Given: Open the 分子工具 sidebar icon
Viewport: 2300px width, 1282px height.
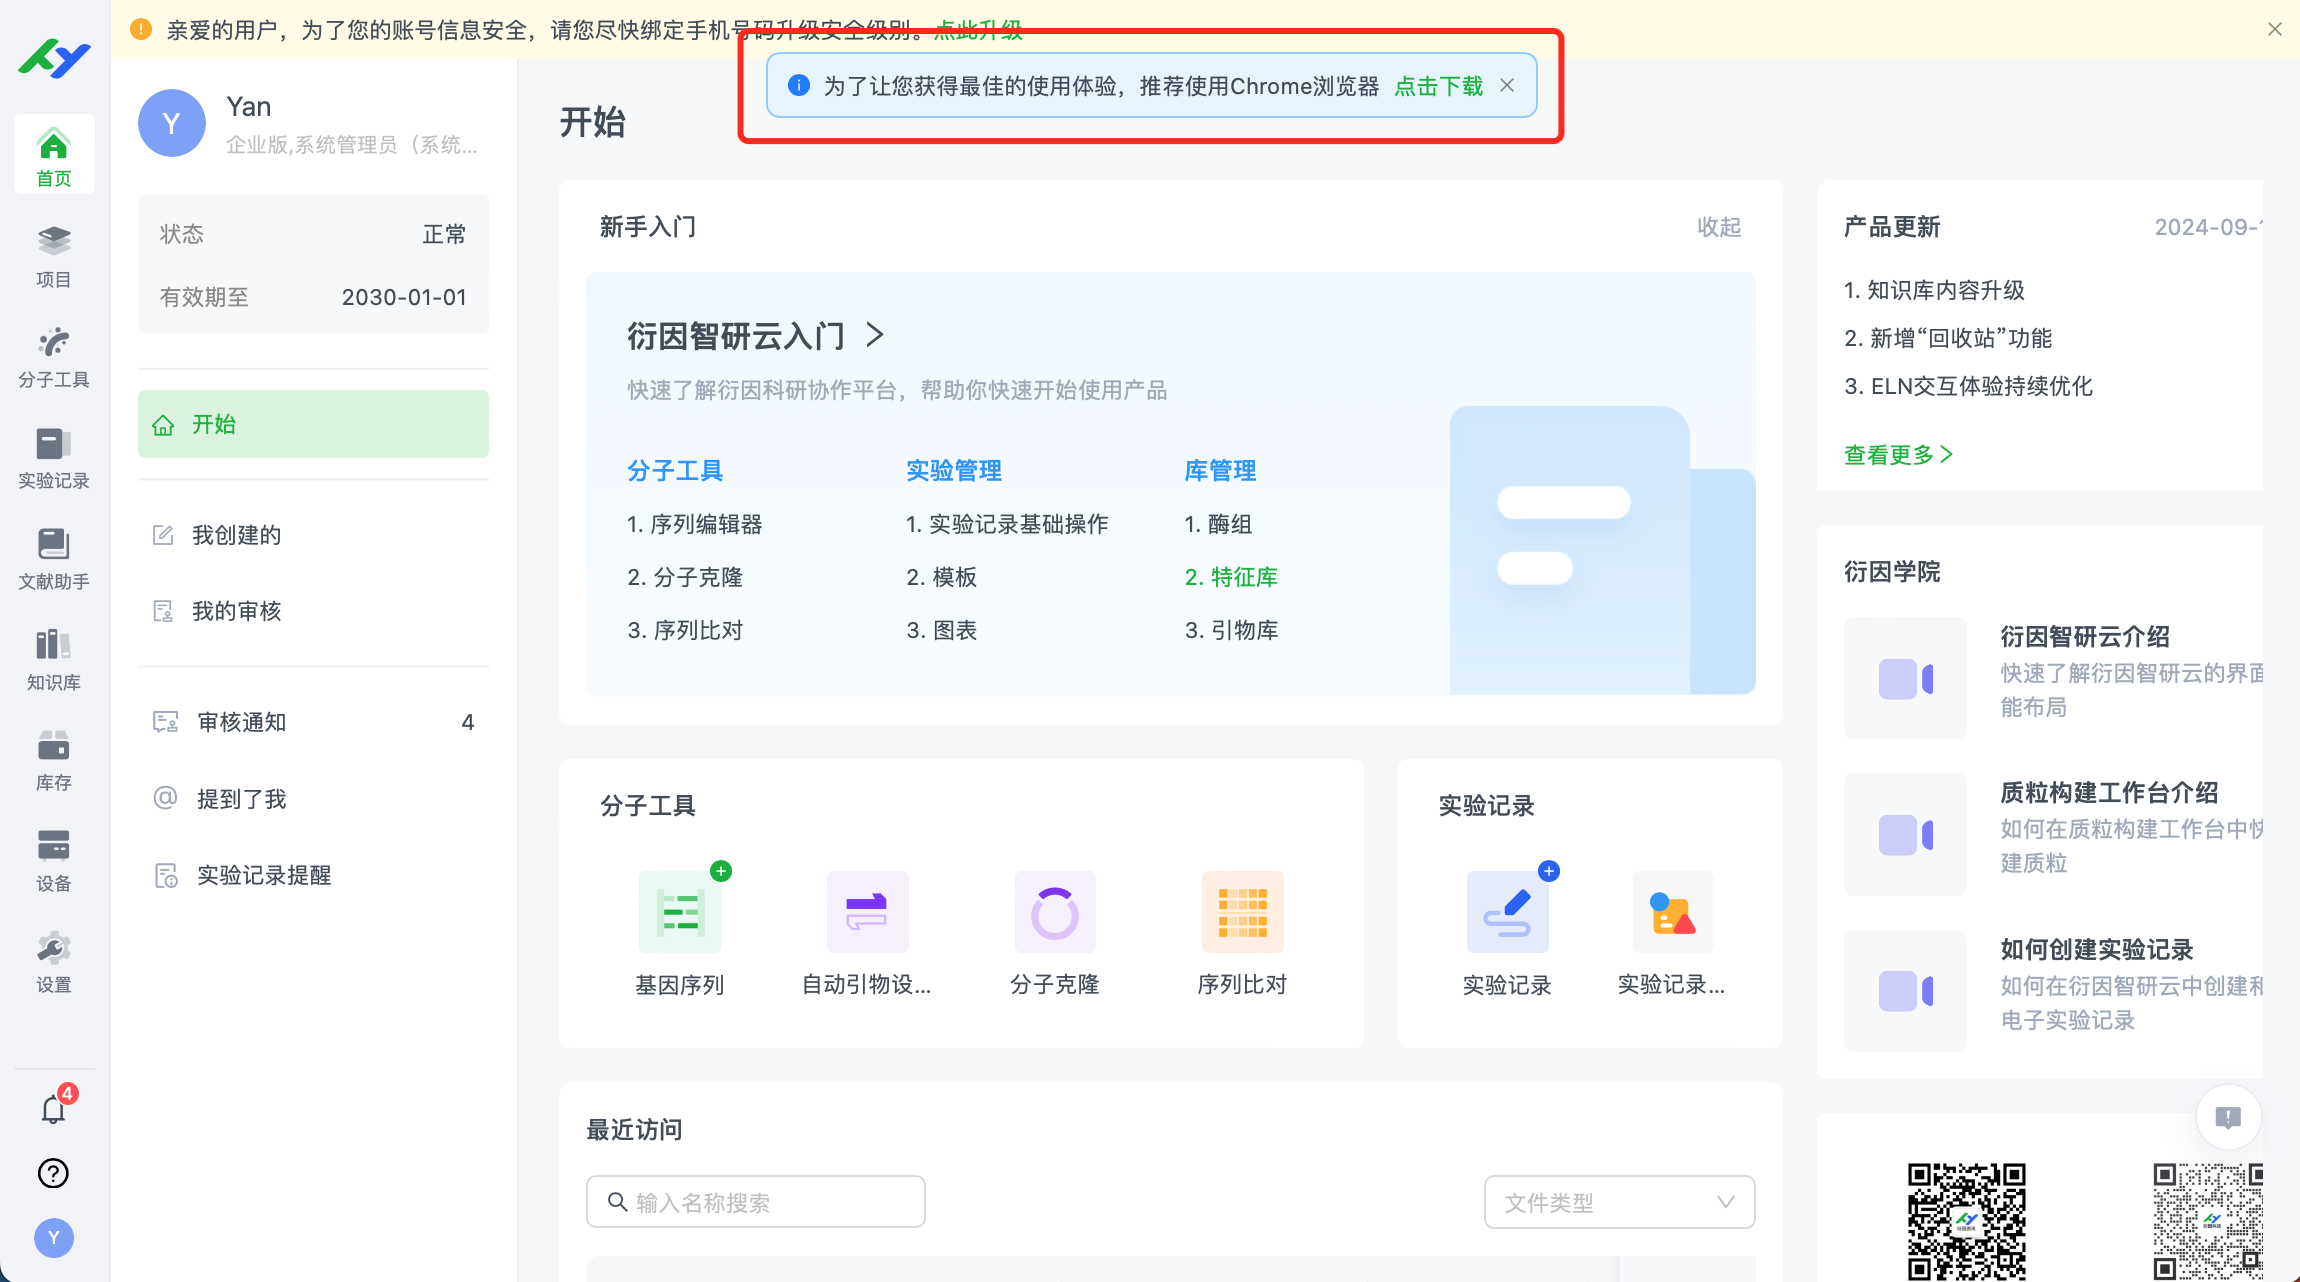Looking at the screenshot, I should click(x=53, y=353).
